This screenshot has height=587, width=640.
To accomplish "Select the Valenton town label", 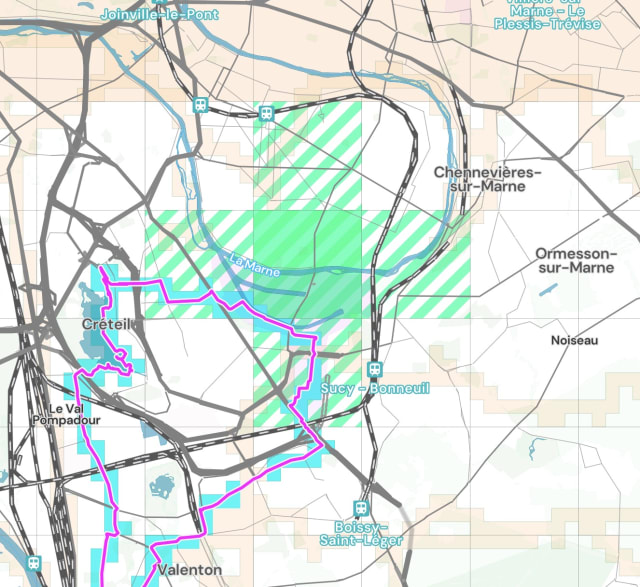I will (x=190, y=569).
